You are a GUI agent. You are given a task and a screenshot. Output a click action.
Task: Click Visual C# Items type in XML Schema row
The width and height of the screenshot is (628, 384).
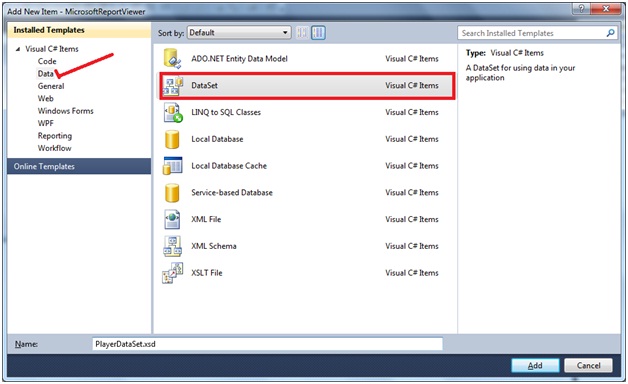(x=412, y=246)
